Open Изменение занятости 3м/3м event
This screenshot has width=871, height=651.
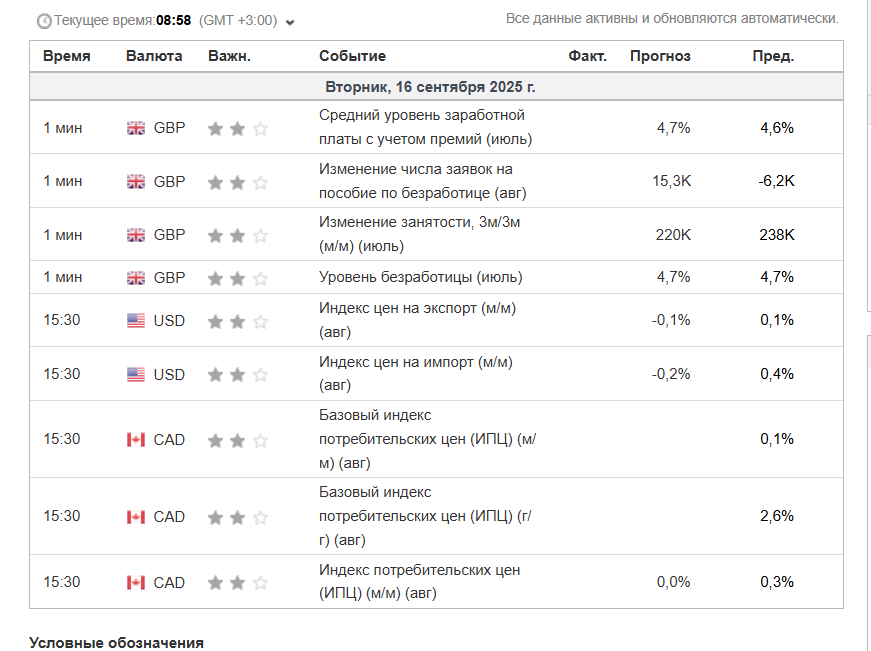(419, 234)
